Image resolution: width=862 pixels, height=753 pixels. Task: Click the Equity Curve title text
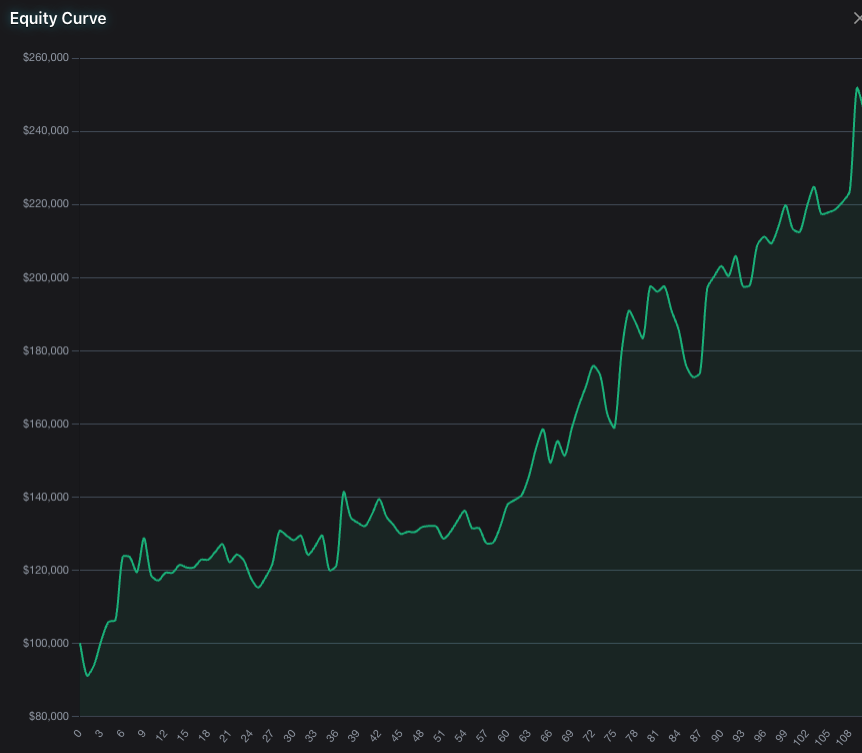pyautogui.click(x=57, y=17)
